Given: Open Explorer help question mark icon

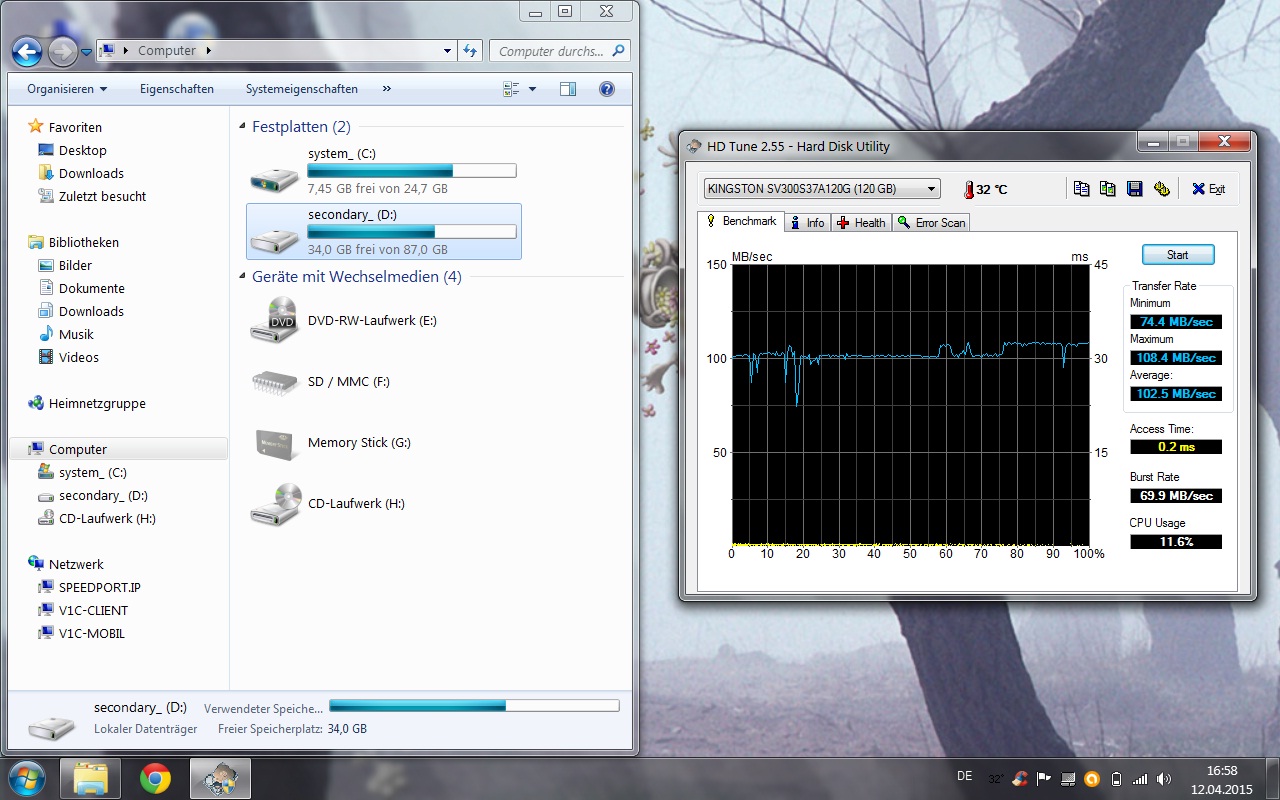Looking at the screenshot, I should point(607,89).
